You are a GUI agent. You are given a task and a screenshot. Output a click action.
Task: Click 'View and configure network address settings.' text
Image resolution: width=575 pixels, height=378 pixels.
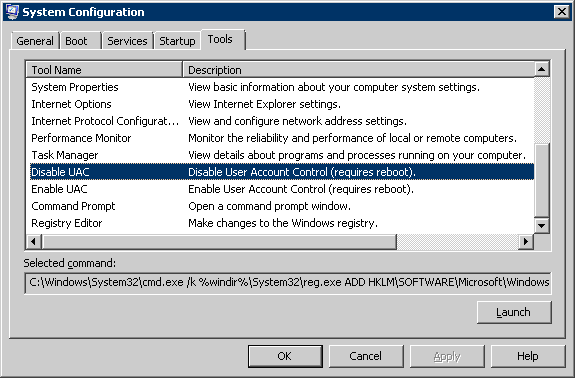(297, 121)
